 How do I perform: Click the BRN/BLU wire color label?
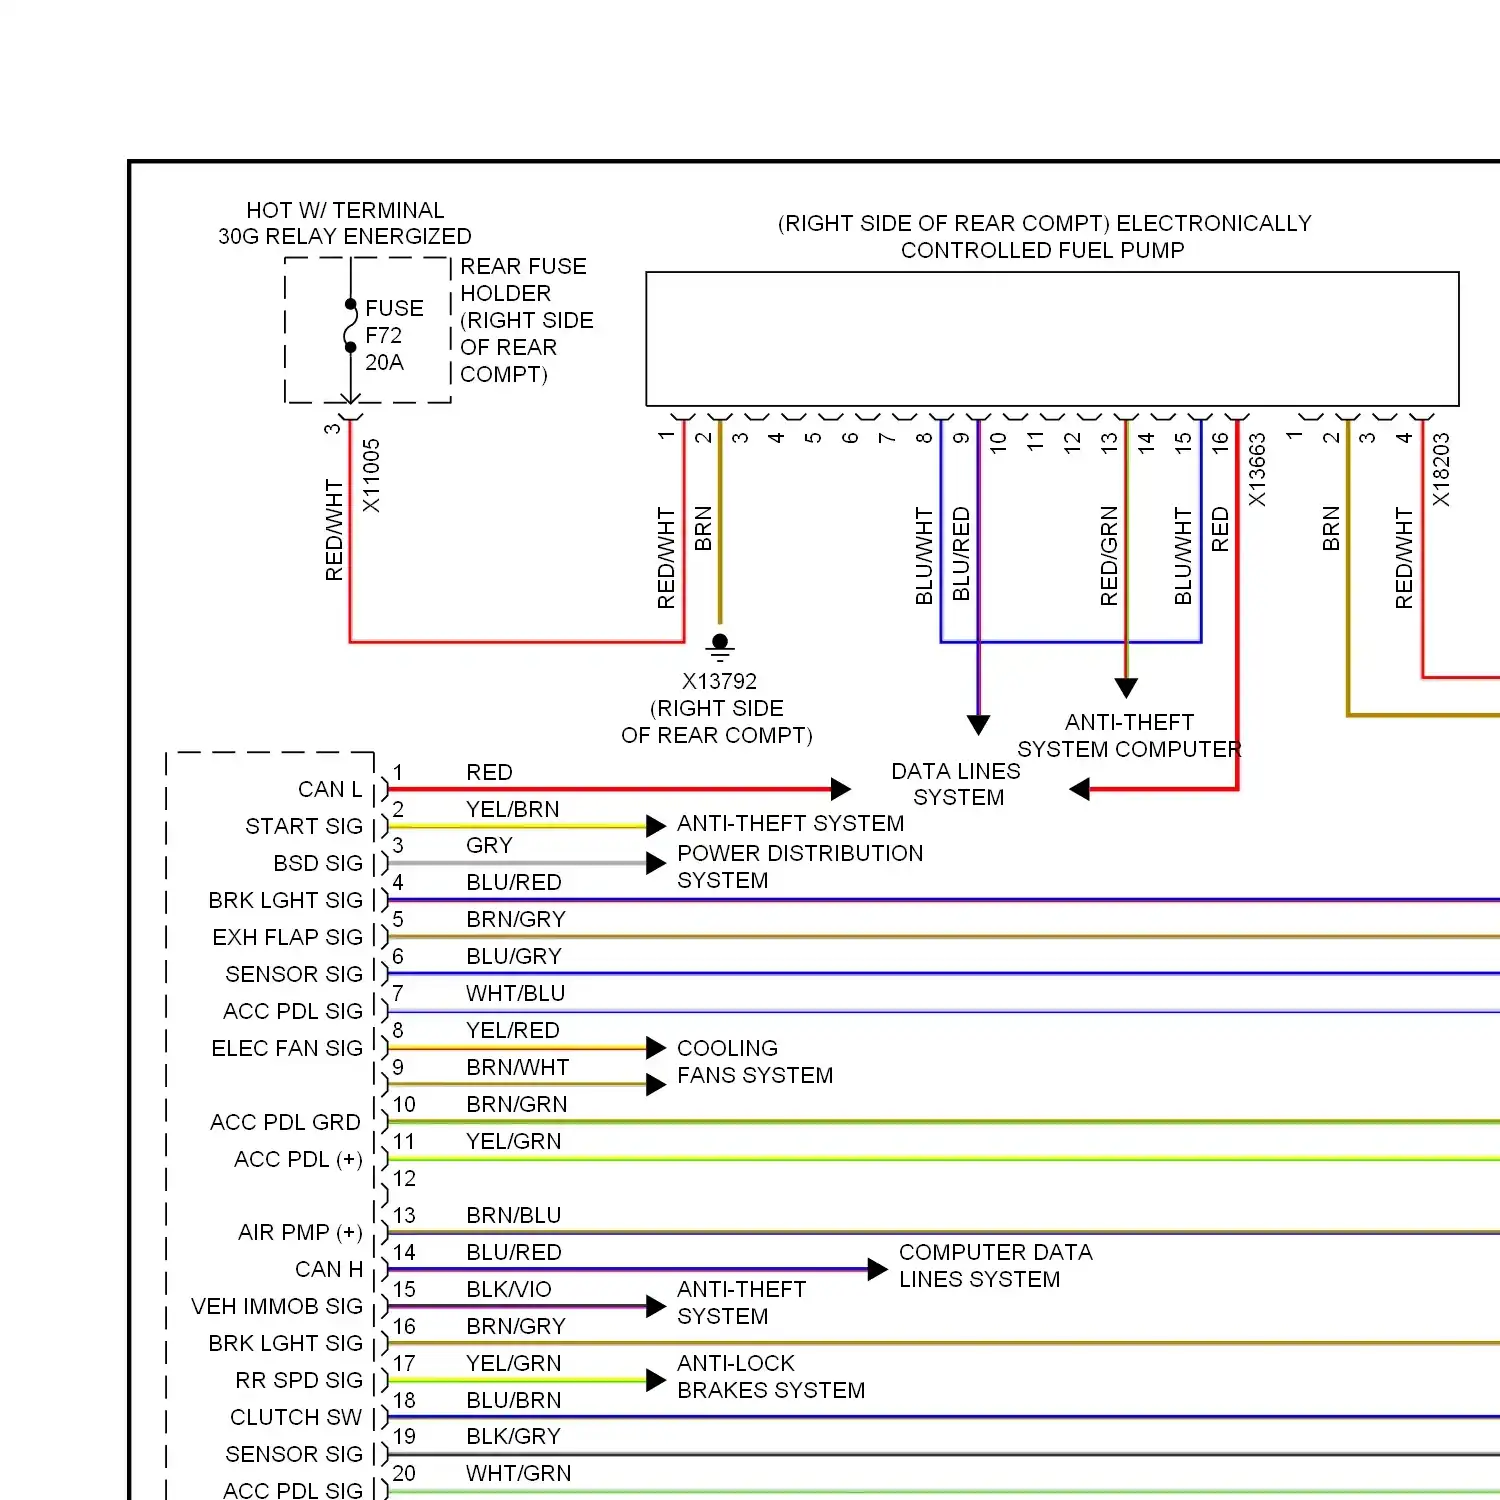coord(514,1215)
